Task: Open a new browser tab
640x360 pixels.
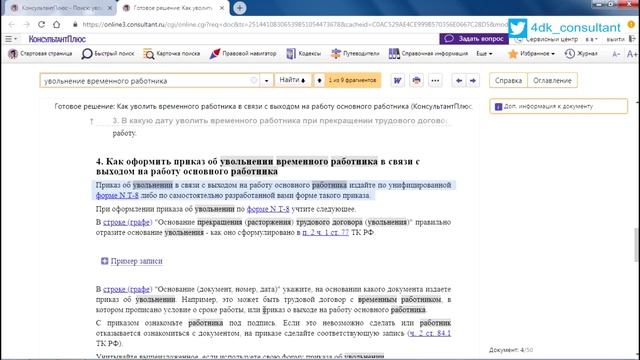Action: point(240,8)
